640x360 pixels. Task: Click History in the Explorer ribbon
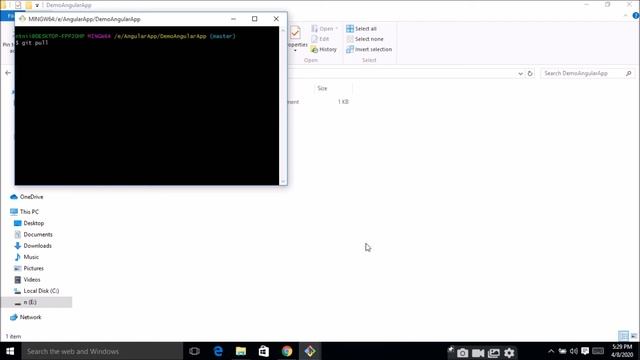coord(324,49)
